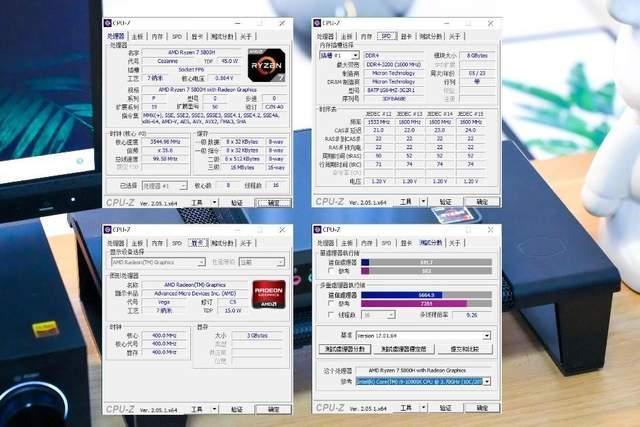The width and height of the screenshot is (640, 427).
Task: Switch to SPD tab in the Radeon graphics window
Action: coord(177,243)
